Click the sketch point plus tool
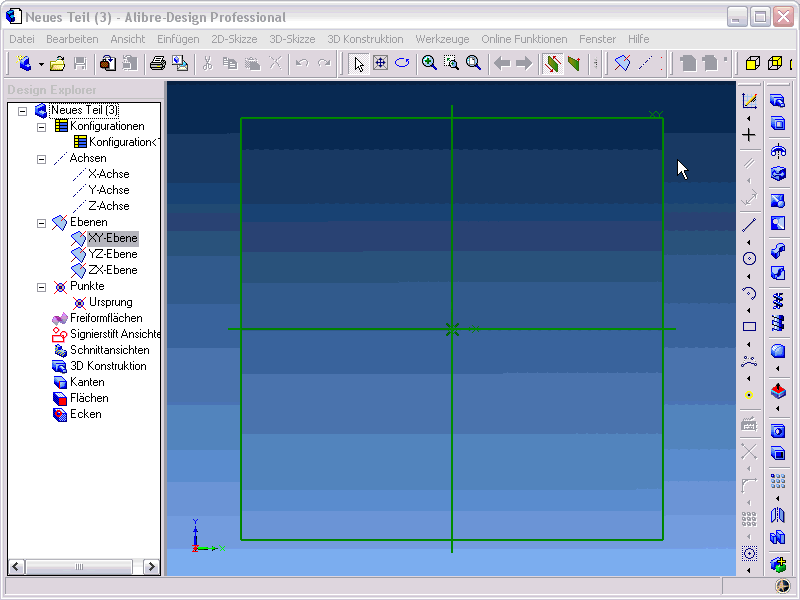Image resolution: width=800 pixels, height=600 pixels. (749, 135)
